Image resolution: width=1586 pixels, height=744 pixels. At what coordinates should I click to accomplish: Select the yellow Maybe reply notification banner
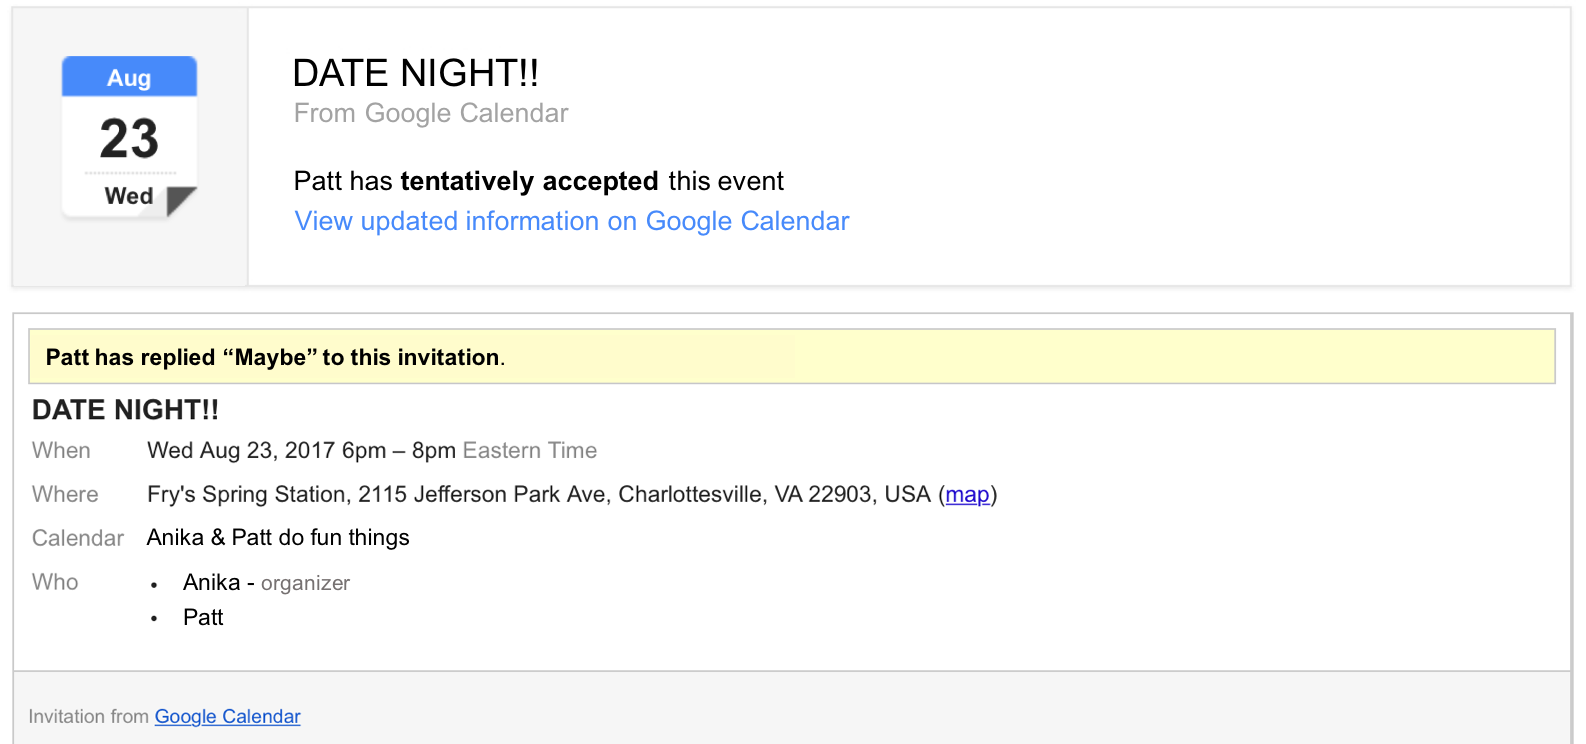(791, 356)
